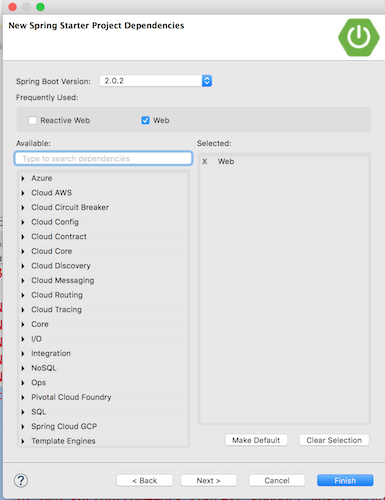Select the Azure tree label
385x500 pixels.
[42, 178]
